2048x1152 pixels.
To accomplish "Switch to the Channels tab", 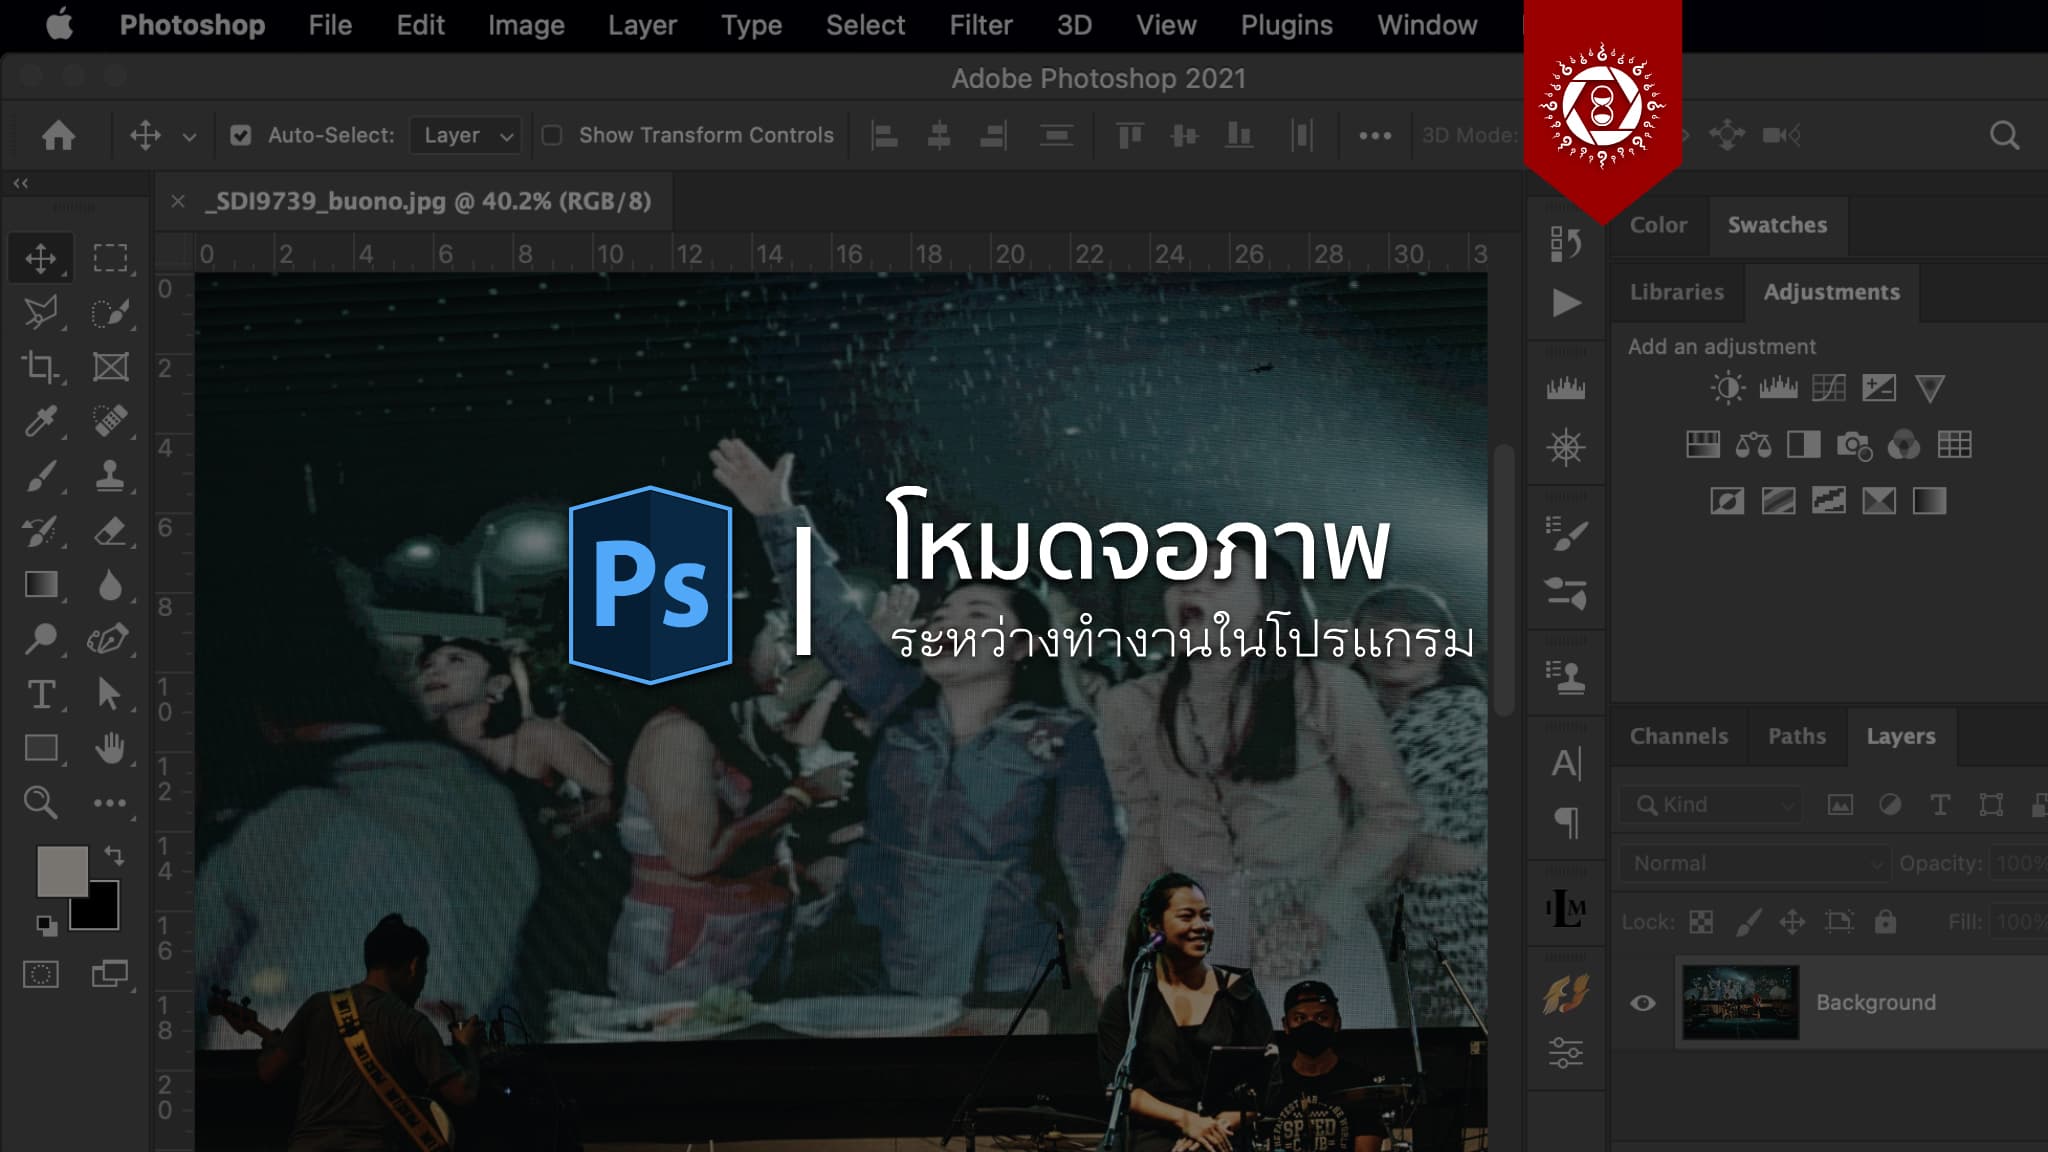I will 1679,736.
